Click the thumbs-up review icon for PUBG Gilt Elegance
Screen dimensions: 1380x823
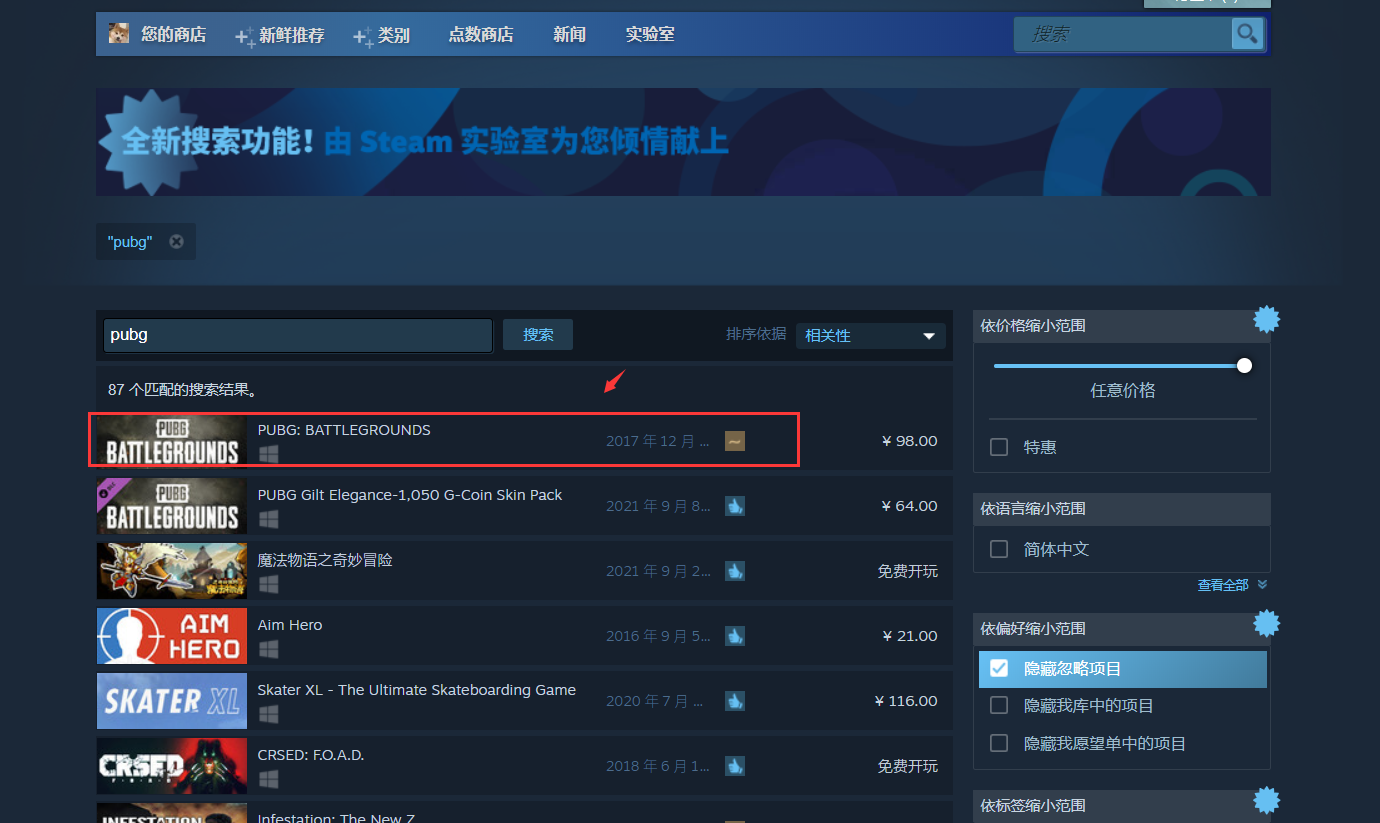coord(735,506)
